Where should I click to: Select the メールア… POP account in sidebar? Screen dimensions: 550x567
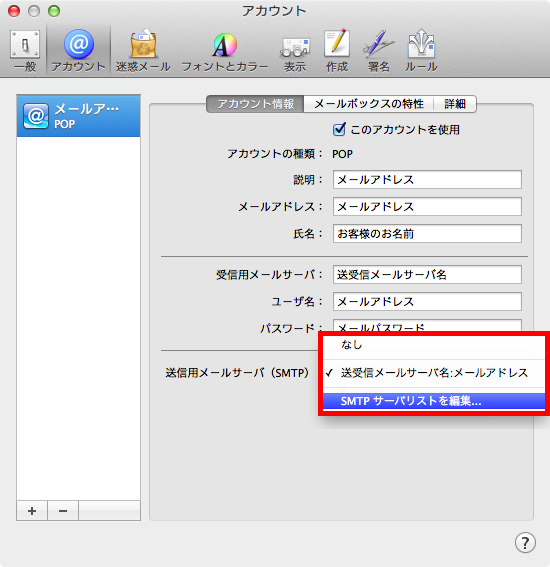pyautogui.click(x=78, y=116)
